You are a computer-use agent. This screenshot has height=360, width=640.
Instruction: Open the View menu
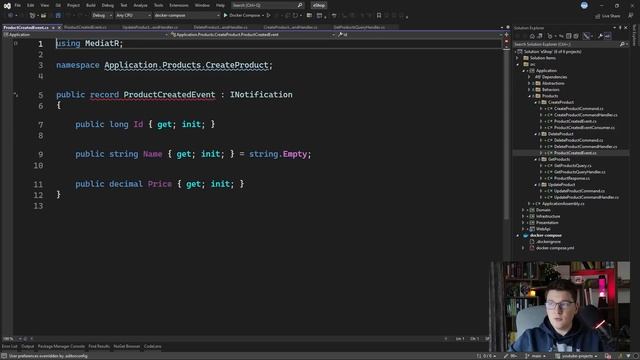[44, 5]
